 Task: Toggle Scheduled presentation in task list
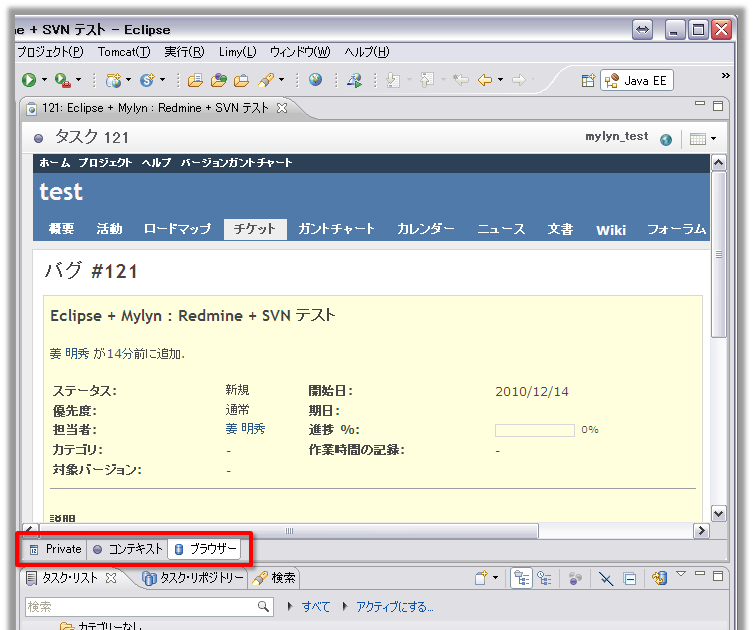click(x=544, y=578)
